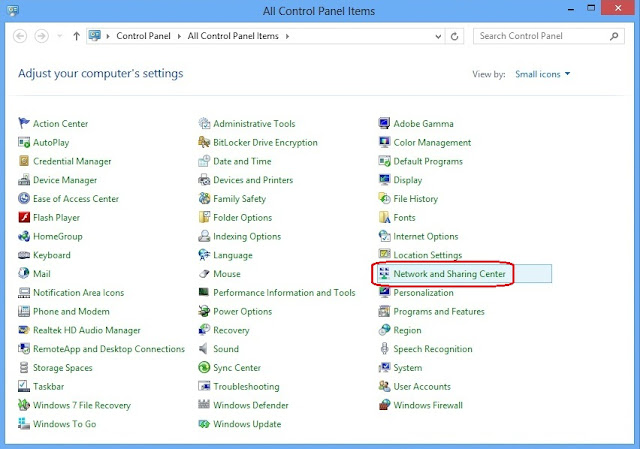Open Windows Defender link
The height and width of the screenshot is (449, 640).
251,405
